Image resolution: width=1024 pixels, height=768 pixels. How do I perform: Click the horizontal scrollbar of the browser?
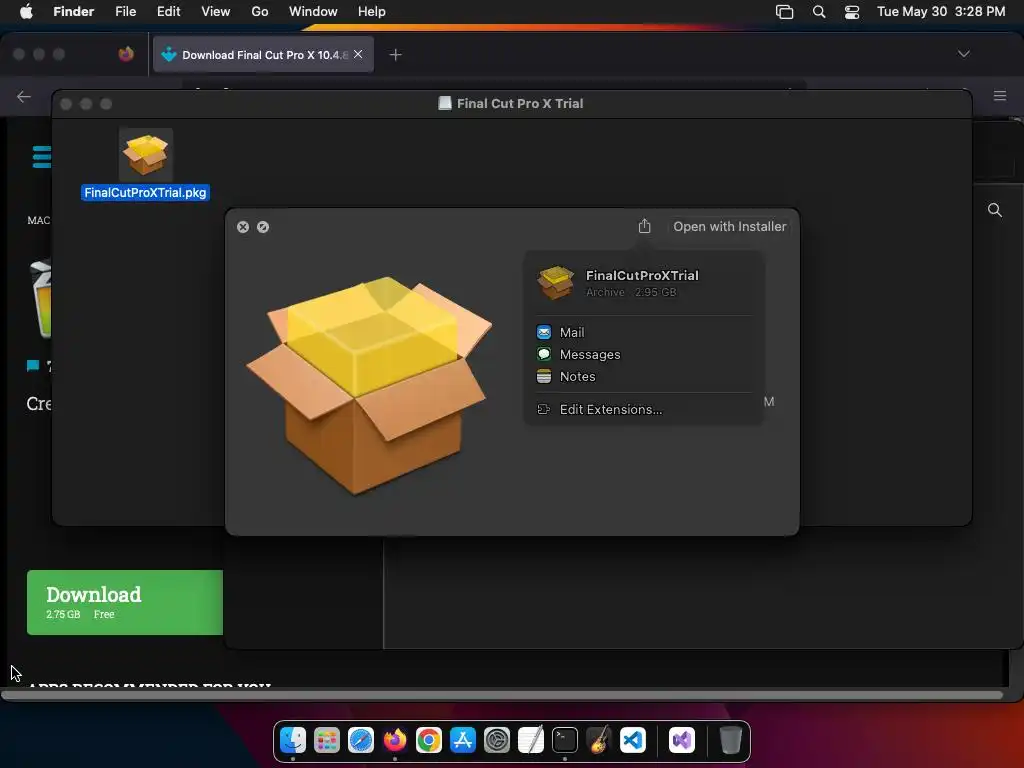(x=502, y=695)
